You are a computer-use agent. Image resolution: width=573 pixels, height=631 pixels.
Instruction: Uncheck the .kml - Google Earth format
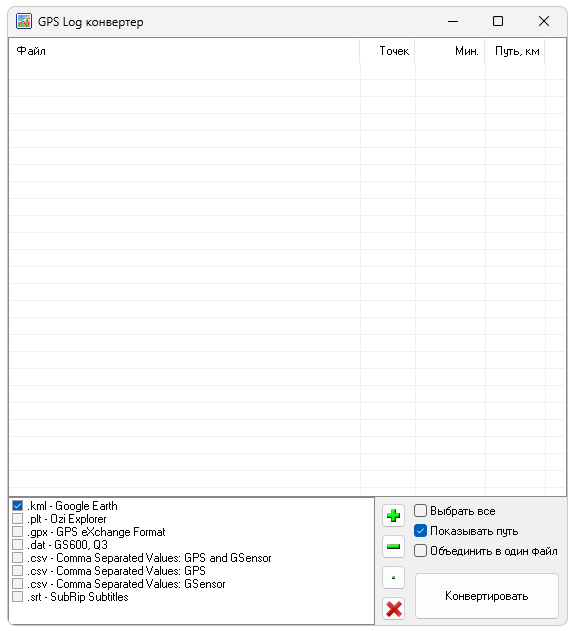click(x=18, y=505)
